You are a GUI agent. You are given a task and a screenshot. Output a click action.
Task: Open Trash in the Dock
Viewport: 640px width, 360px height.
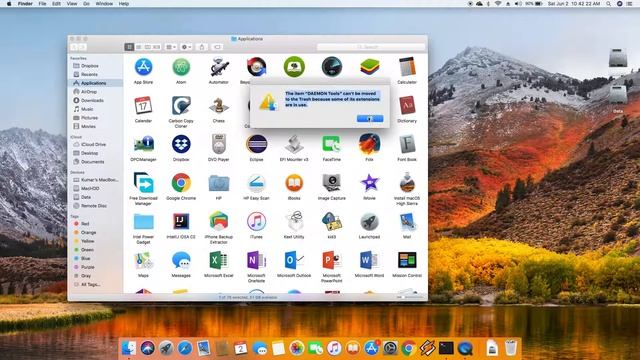tap(511, 348)
